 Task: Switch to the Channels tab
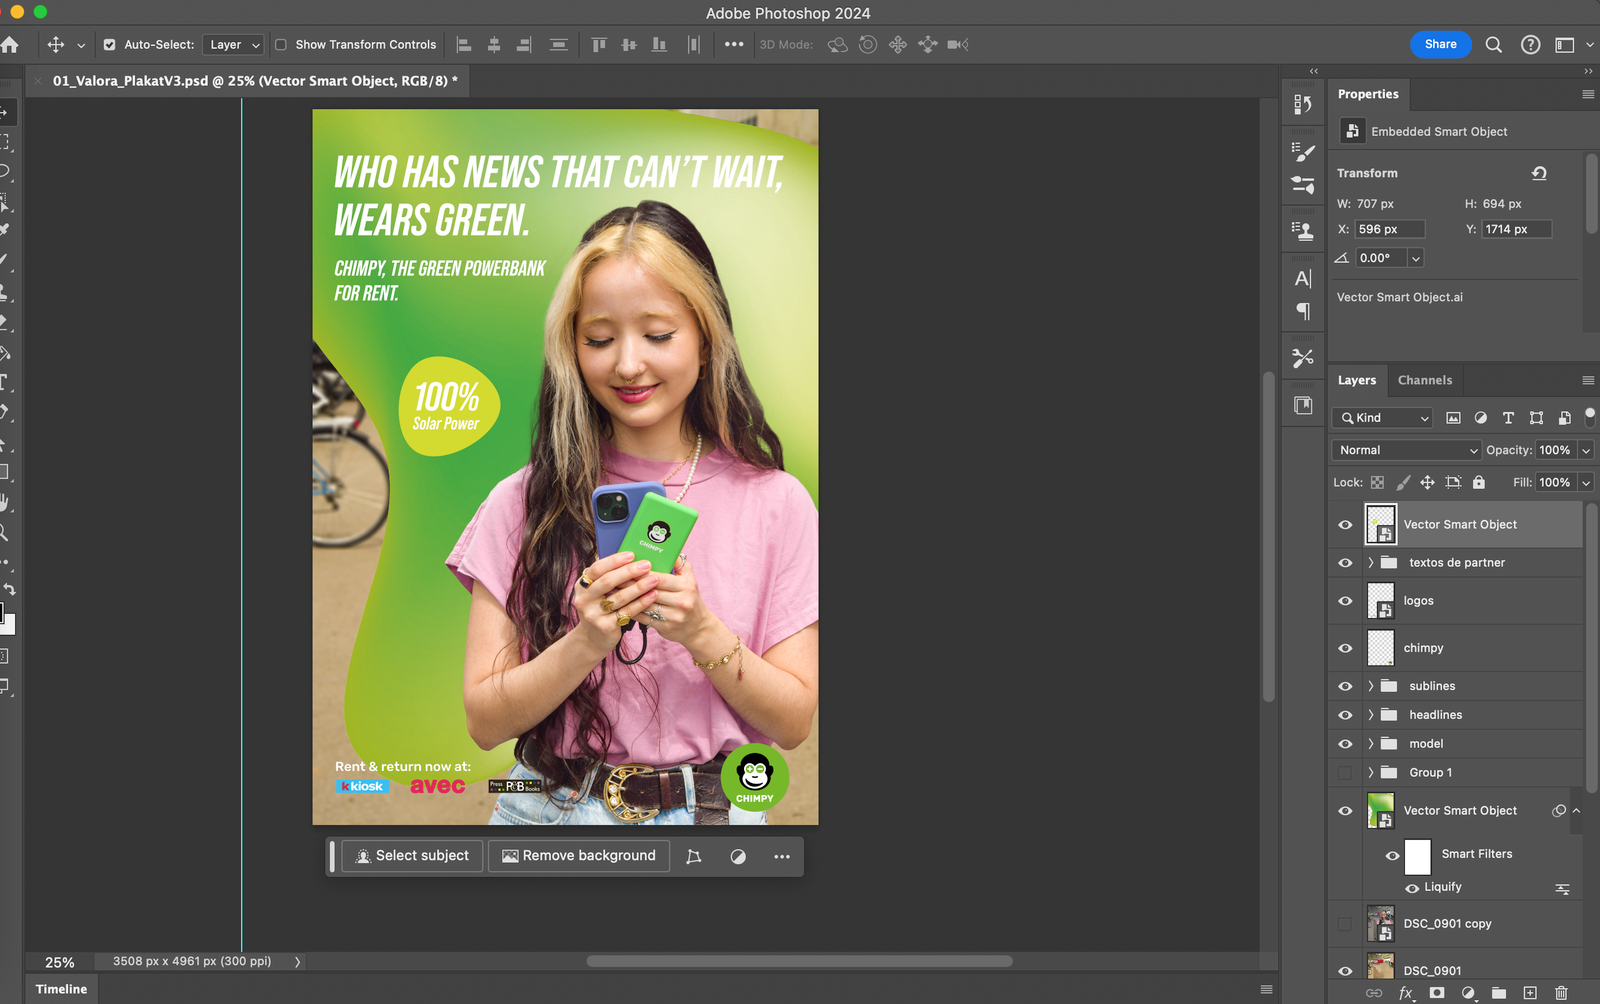pyautogui.click(x=1425, y=380)
